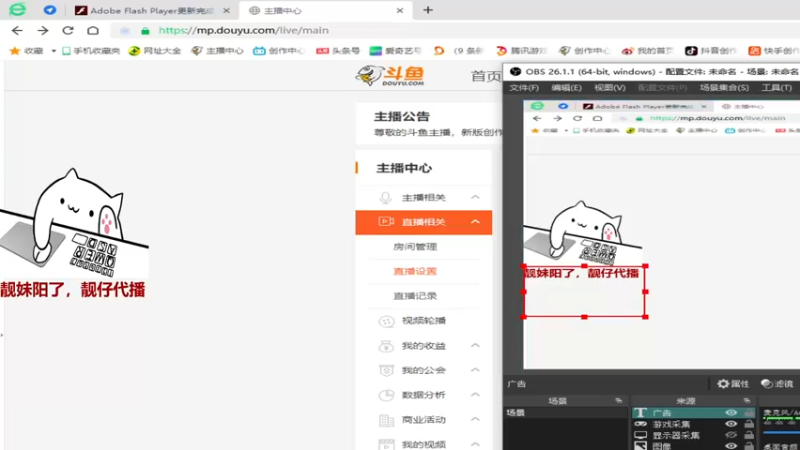Open the 网址大全 bookmark
800x450 pixels.
[x=155, y=51]
